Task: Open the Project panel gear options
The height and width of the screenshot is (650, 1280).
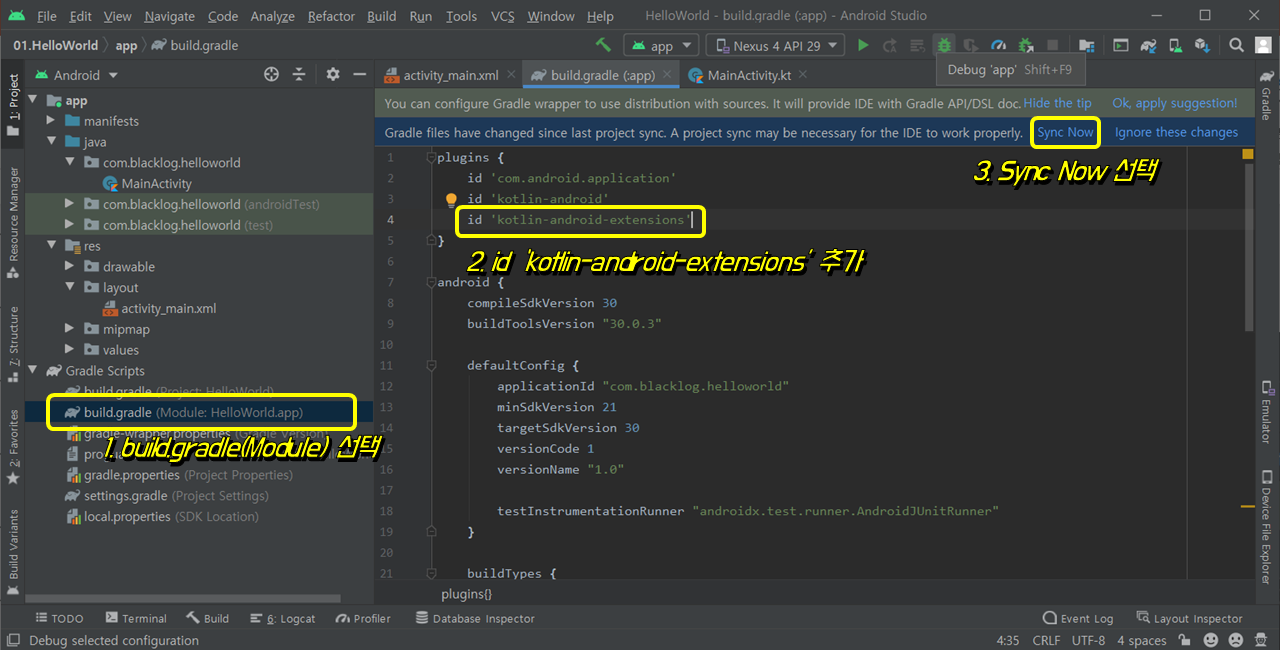Action: click(x=333, y=75)
